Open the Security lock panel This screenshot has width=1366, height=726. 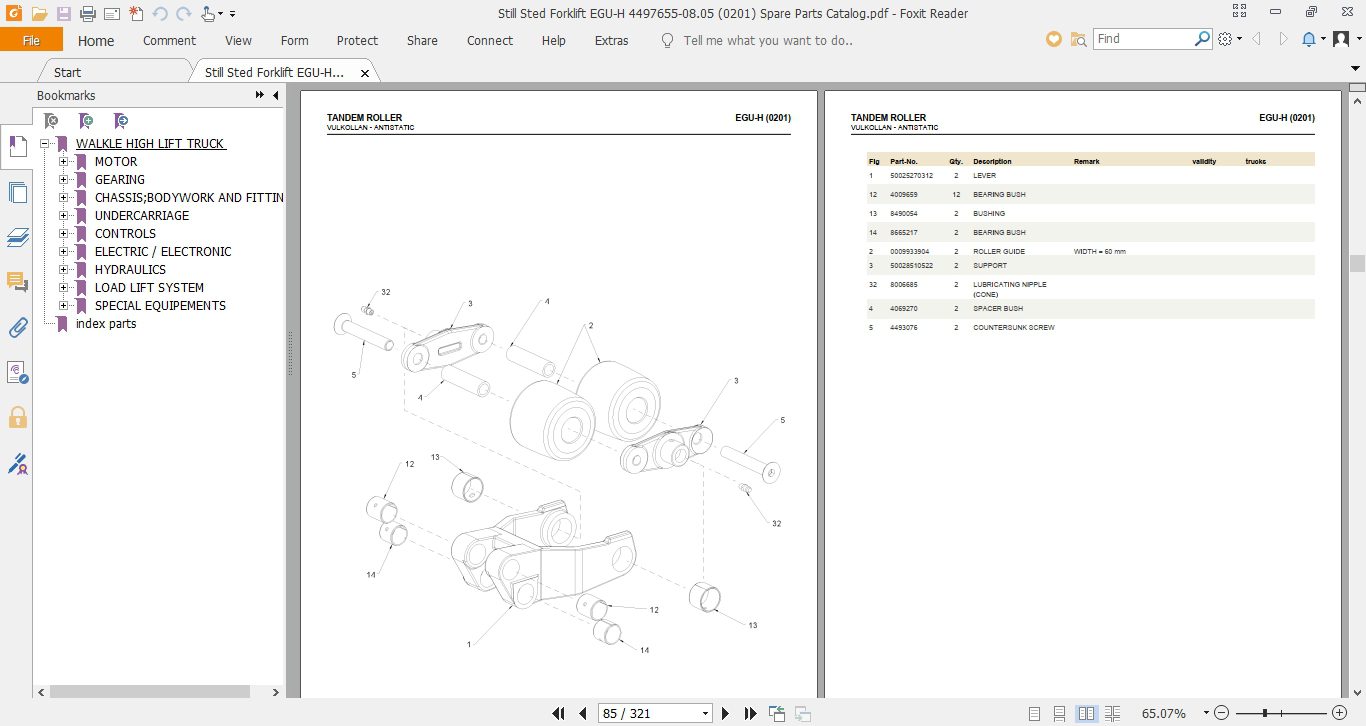point(17,417)
